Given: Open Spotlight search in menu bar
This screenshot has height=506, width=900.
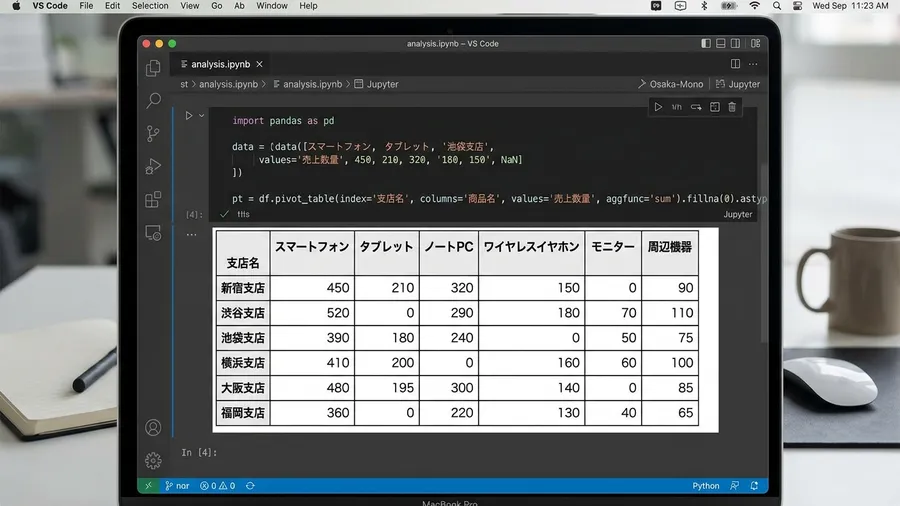Looking at the screenshot, I should coord(777,6).
